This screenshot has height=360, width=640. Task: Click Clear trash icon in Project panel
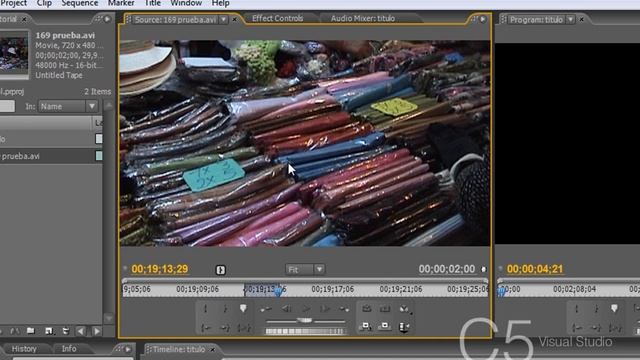click(65, 331)
